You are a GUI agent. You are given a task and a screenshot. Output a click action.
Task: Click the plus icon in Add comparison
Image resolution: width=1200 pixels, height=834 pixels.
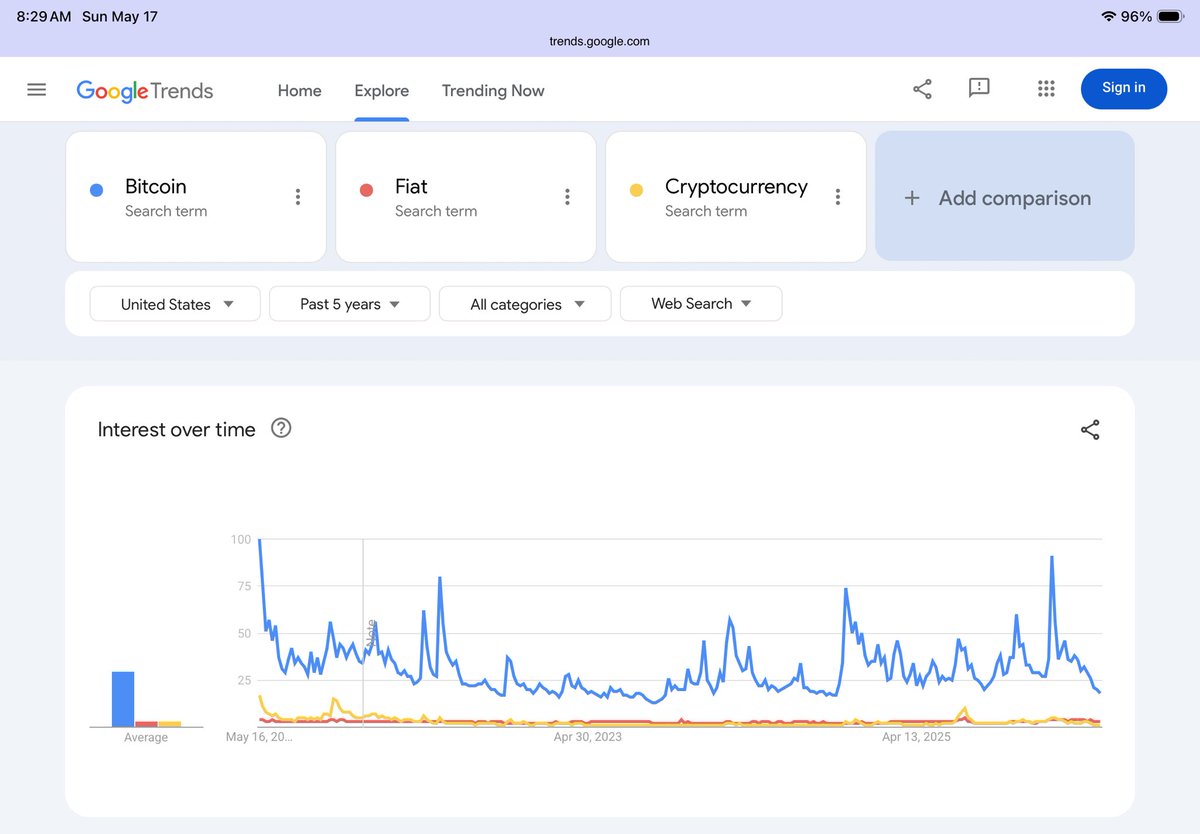[912, 198]
